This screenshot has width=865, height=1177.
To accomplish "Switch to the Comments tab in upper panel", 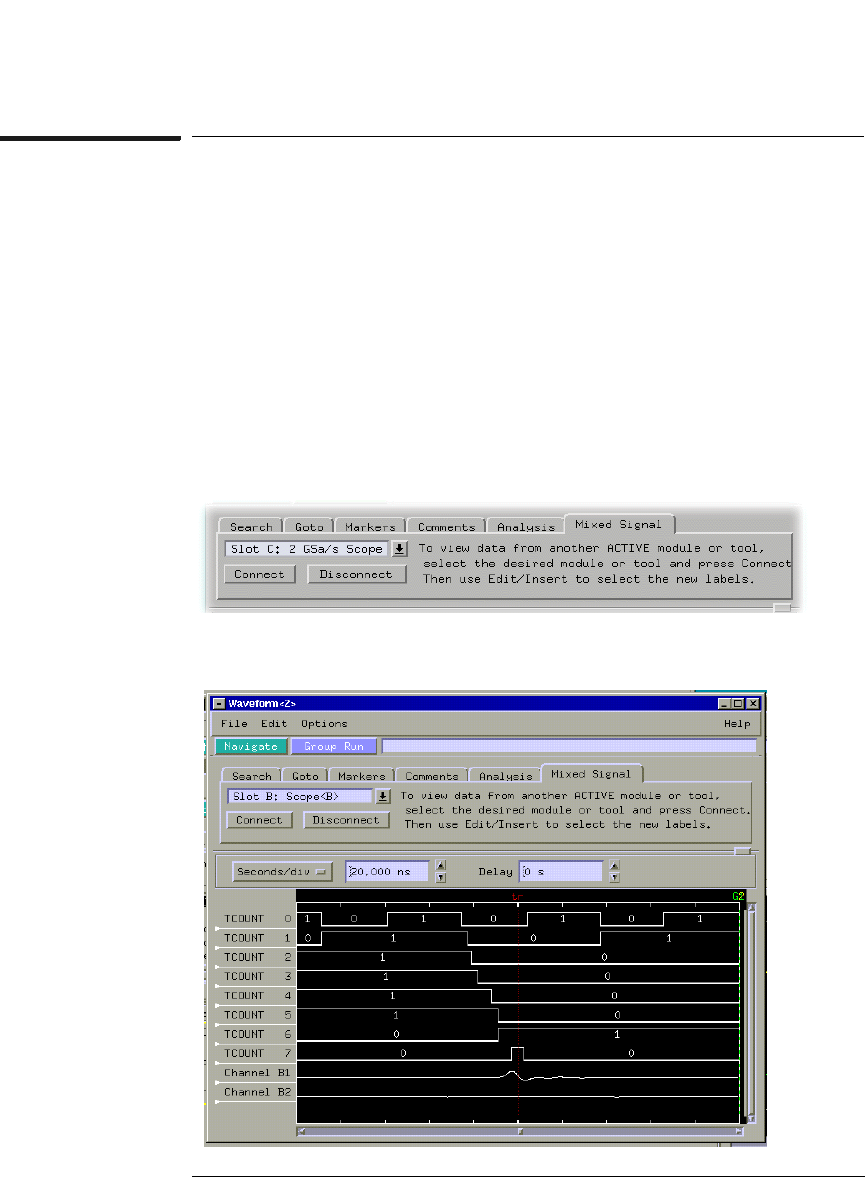I will coord(447,527).
